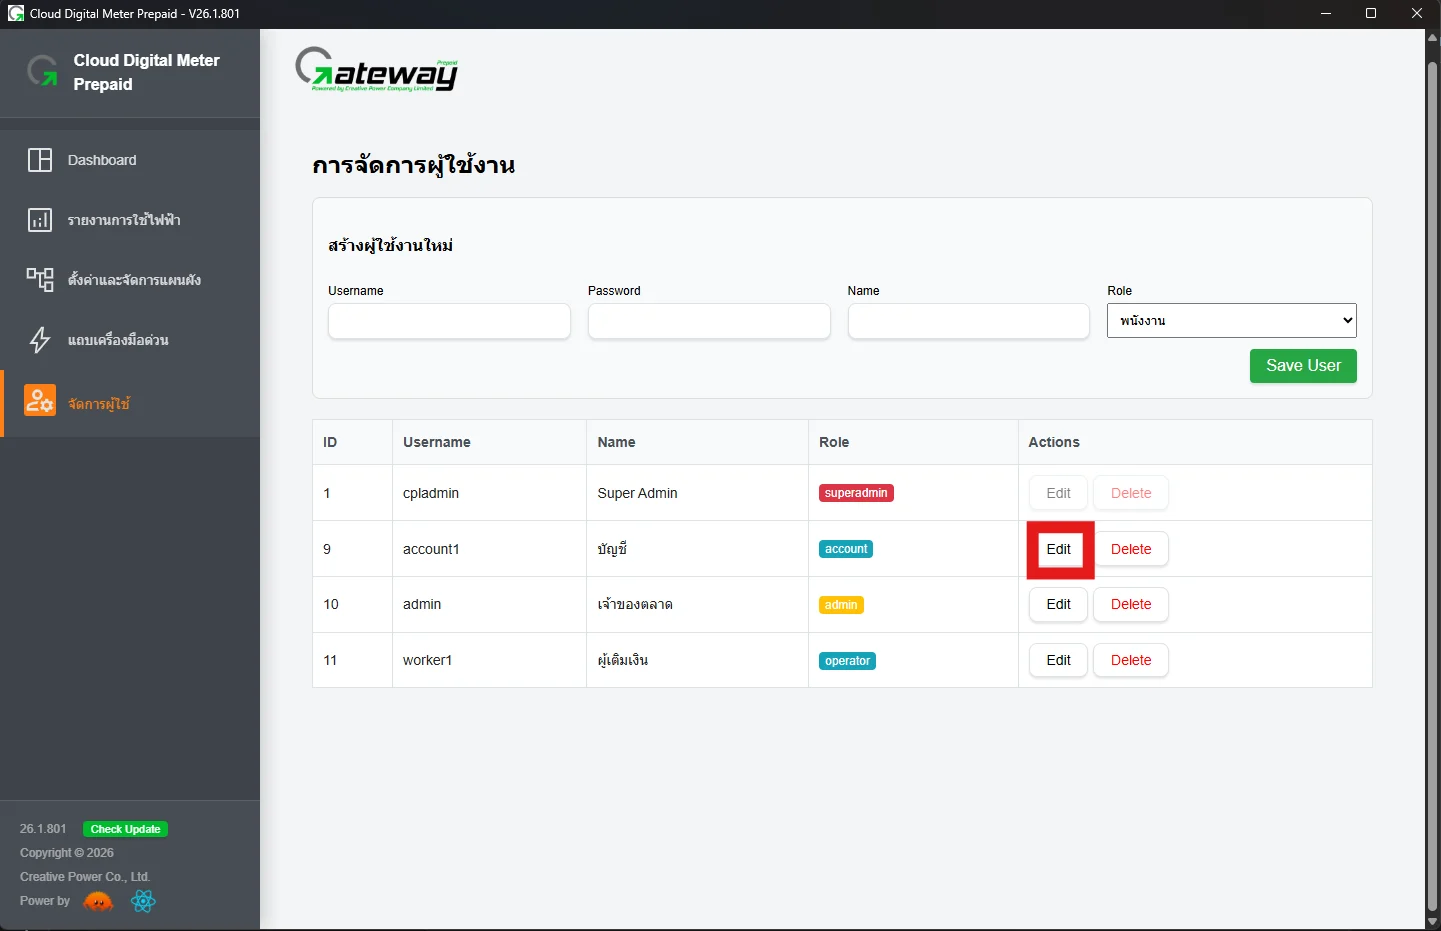1441x931 pixels.
Task: Click the diagram layout settings icon
Action: point(40,279)
